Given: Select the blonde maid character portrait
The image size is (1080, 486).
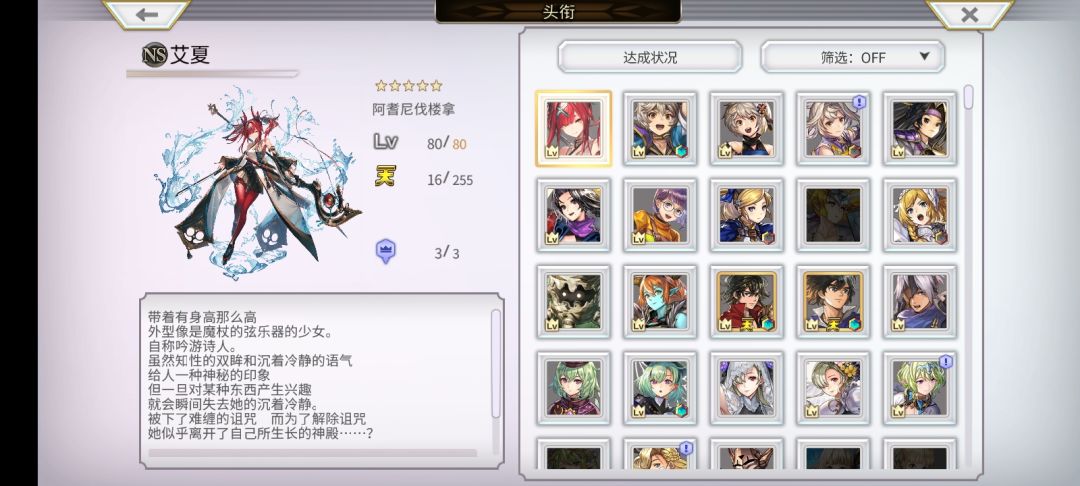Looking at the screenshot, I should click(x=920, y=215).
